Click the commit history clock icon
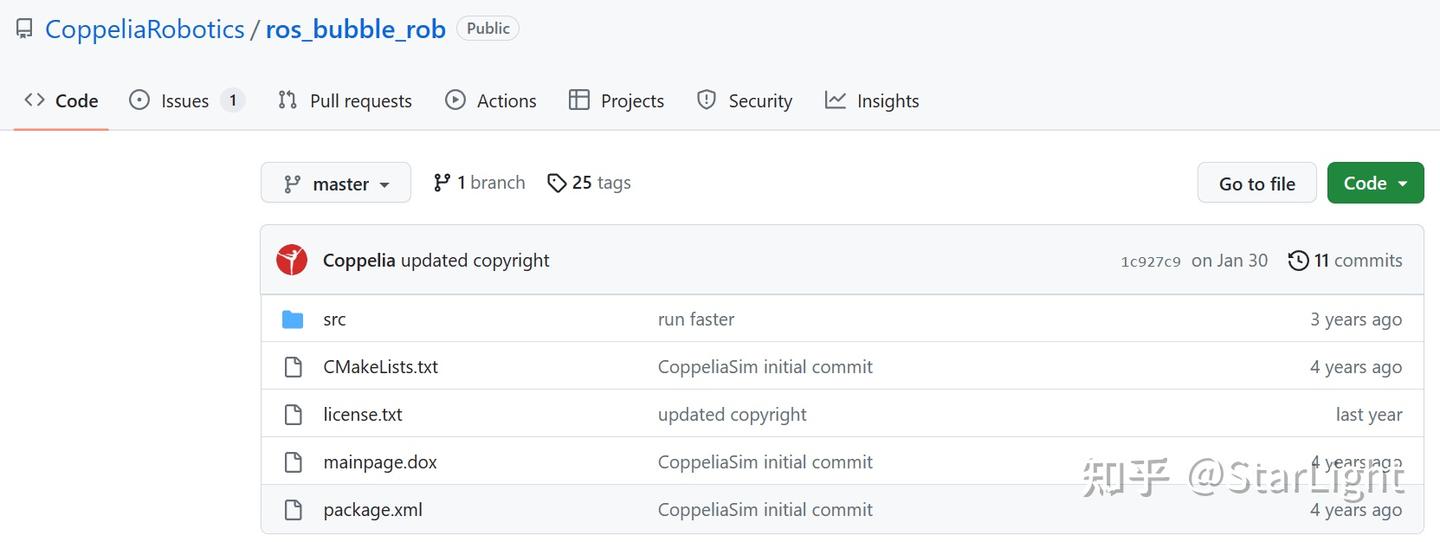This screenshot has width=1440, height=542. [x=1298, y=261]
